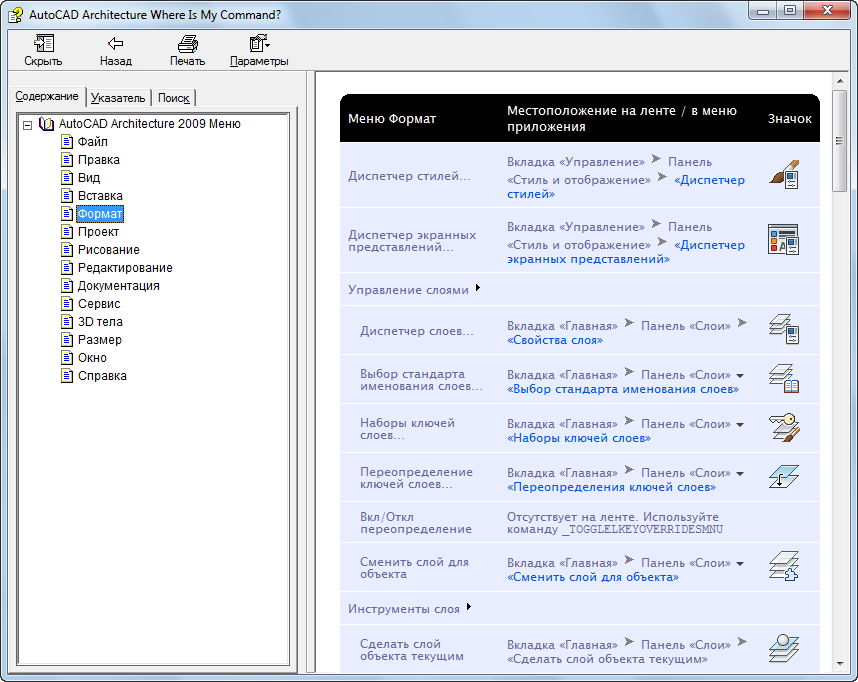Click the Диспетчер стилей... menu name cell
The width and height of the screenshot is (858, 682).
409,176
